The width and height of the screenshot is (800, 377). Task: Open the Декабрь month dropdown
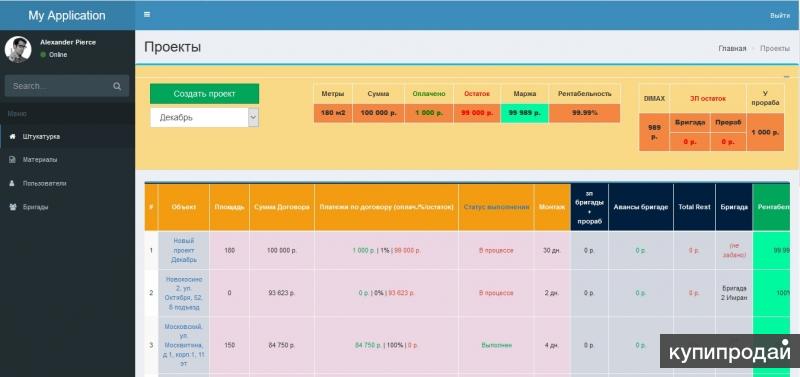(x=205, y=117)
